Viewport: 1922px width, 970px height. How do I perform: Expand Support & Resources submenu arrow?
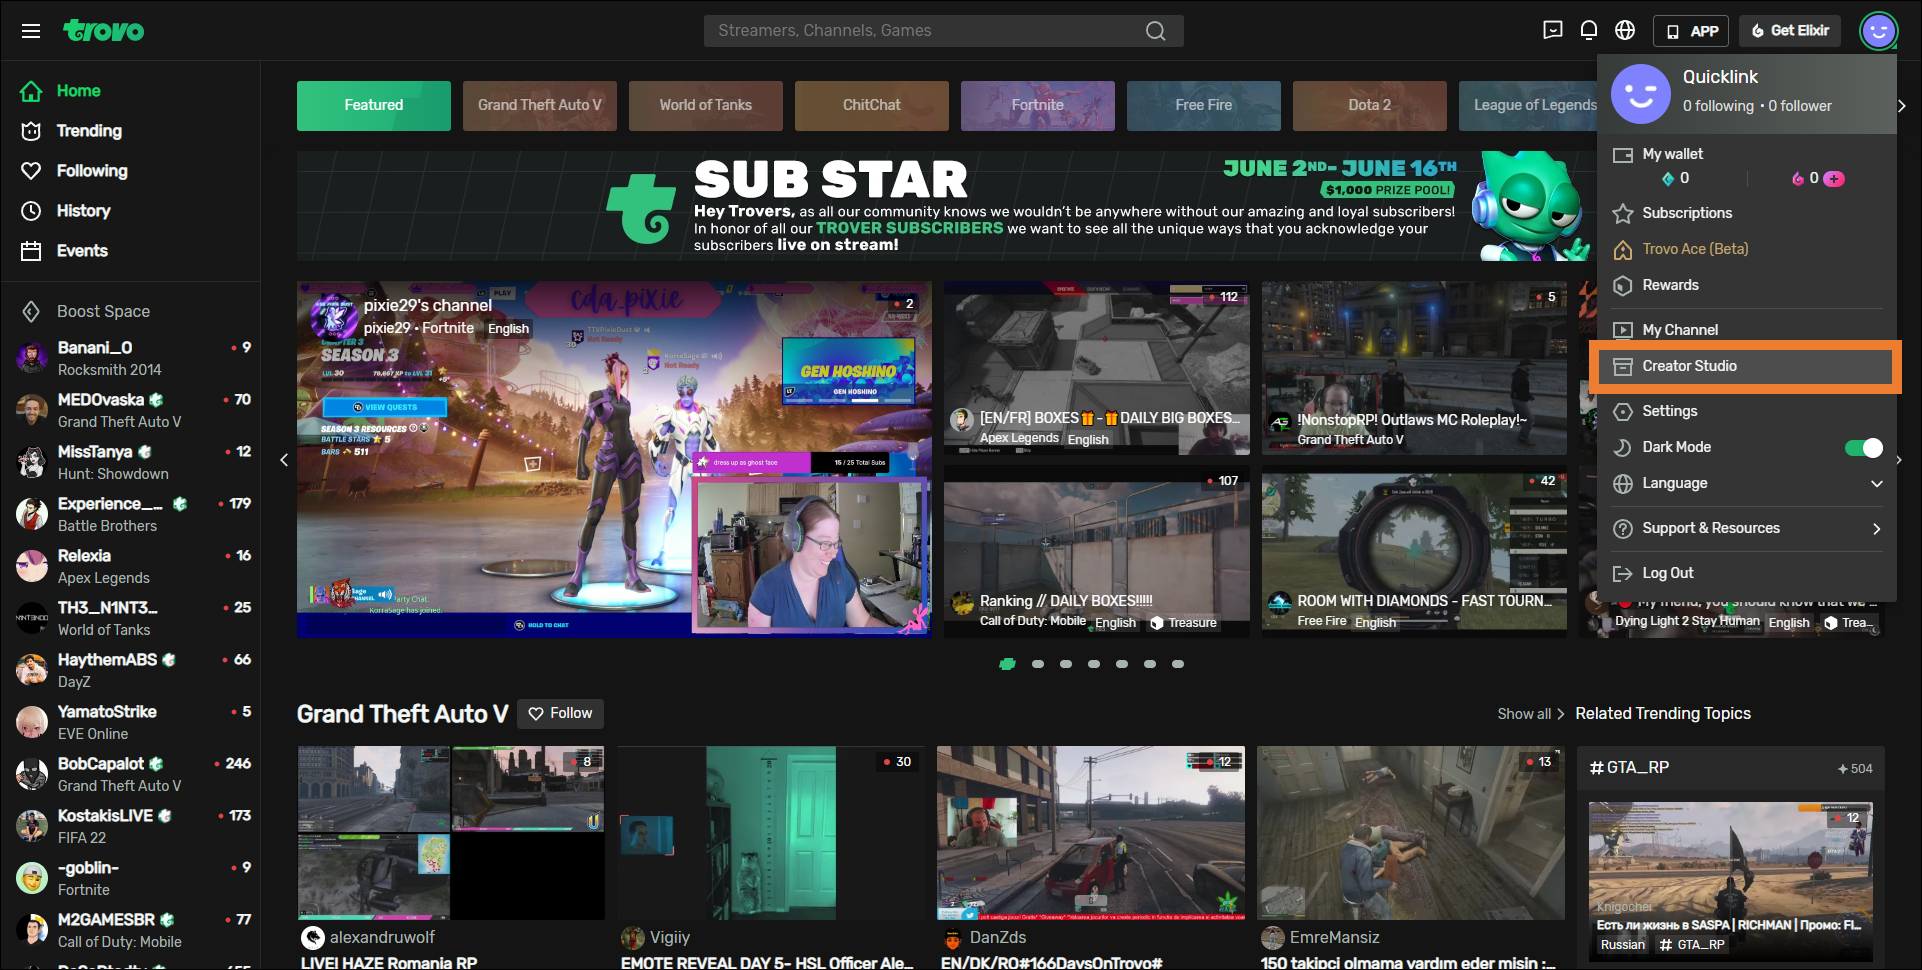1877,528
